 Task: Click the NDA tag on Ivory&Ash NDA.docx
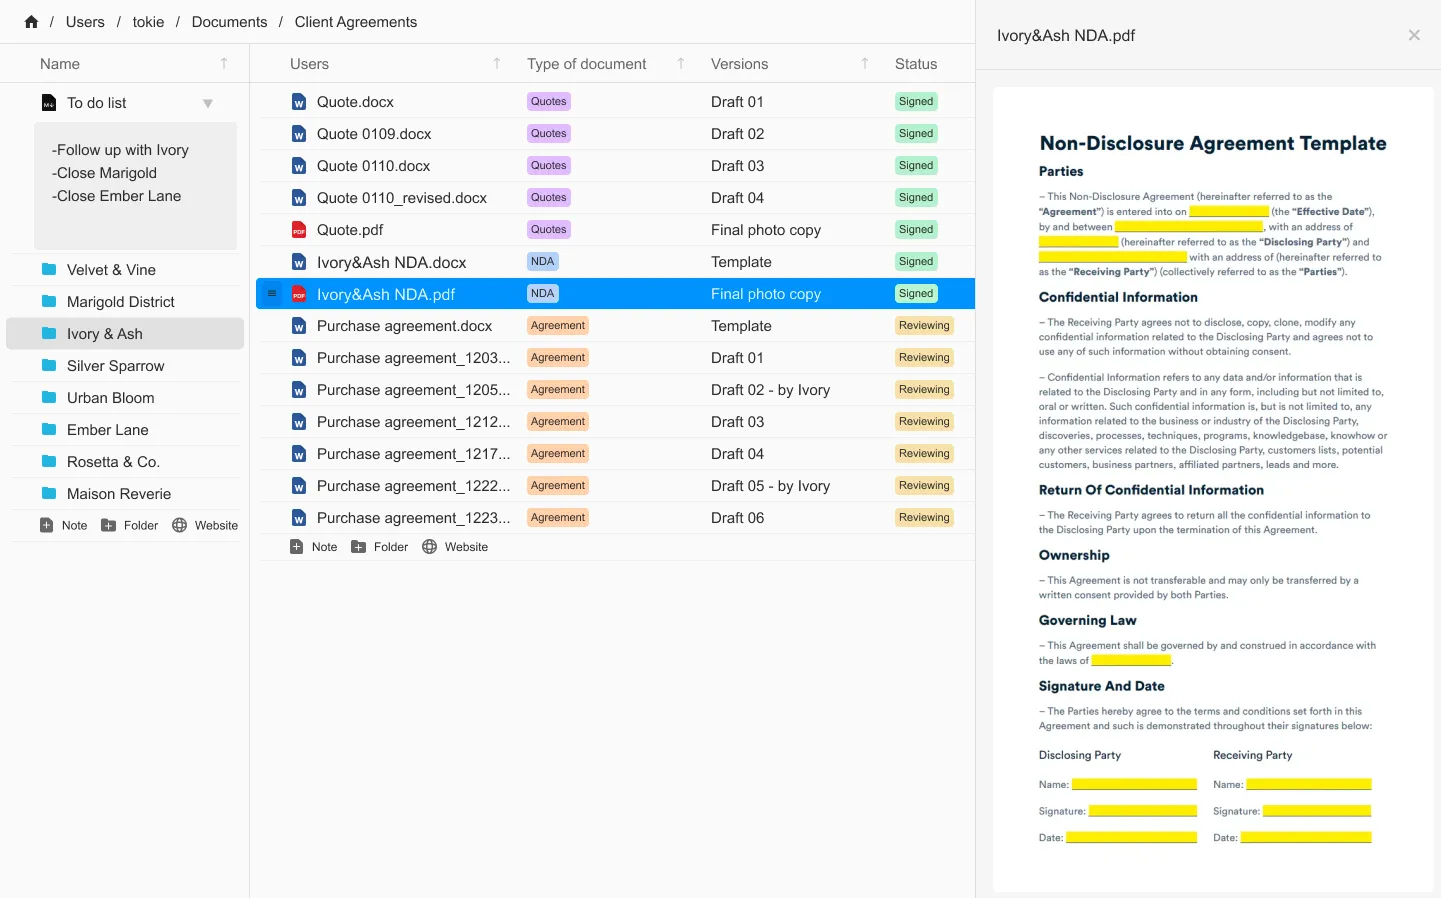[542, 262]
